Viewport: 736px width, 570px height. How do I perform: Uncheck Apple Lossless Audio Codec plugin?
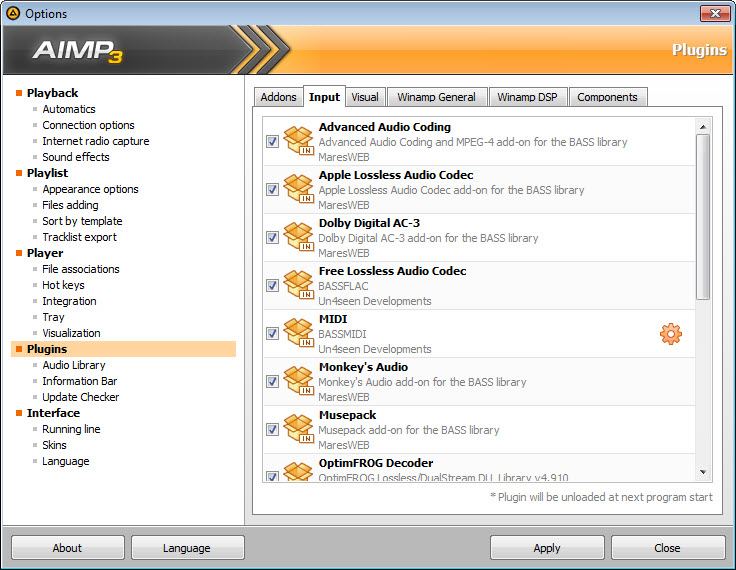[272, 189]
